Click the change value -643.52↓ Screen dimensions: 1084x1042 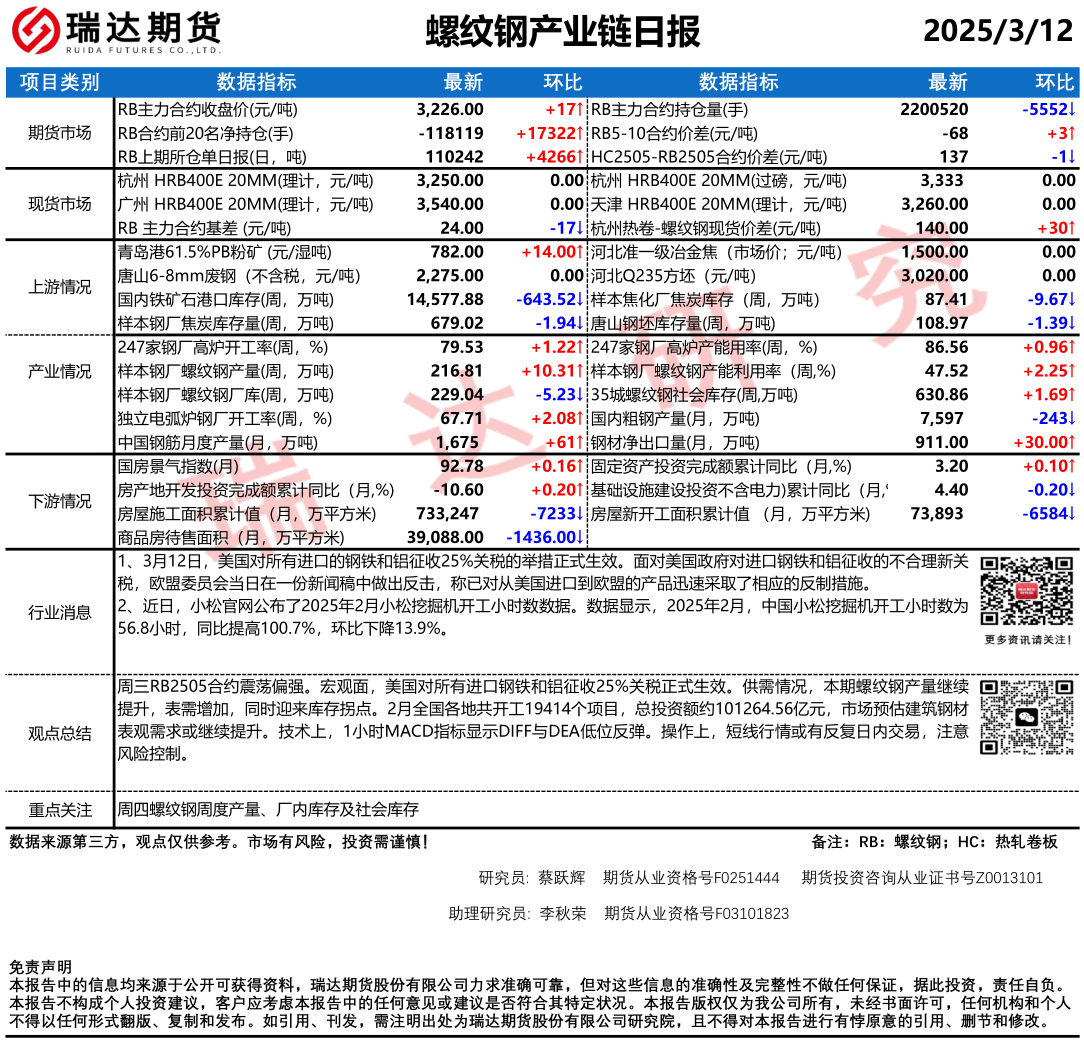tap(550, 299)
